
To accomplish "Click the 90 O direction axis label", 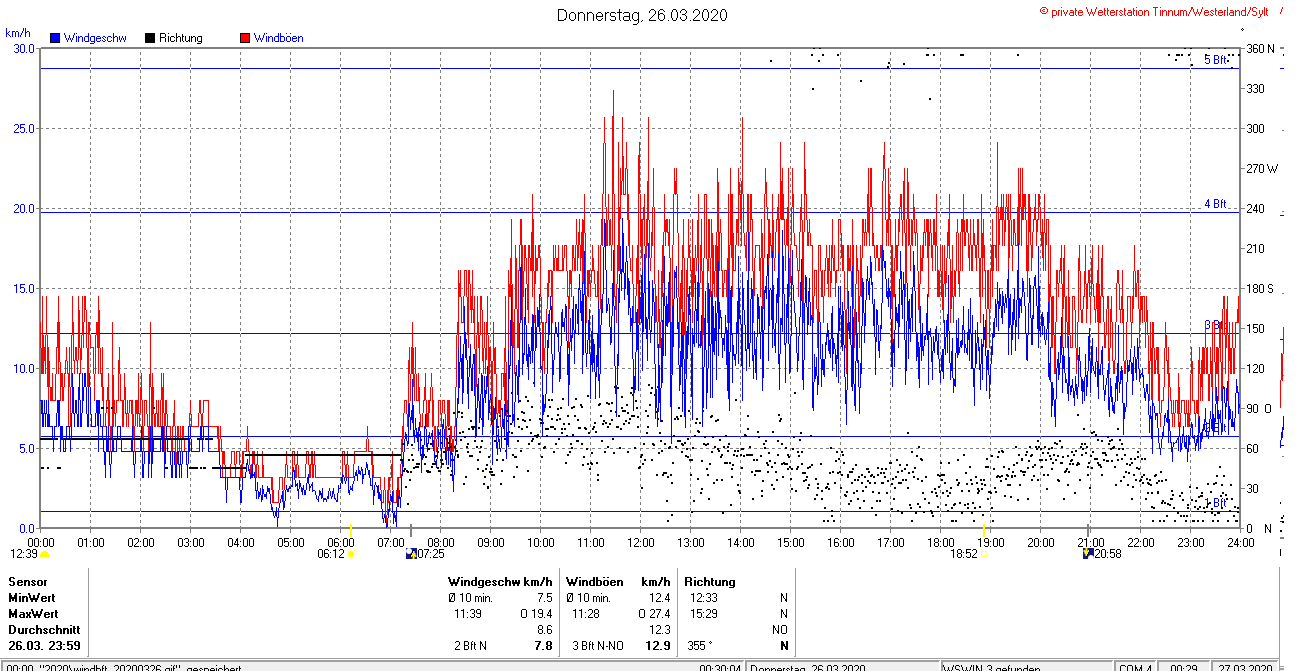I will click(1259, 408).
